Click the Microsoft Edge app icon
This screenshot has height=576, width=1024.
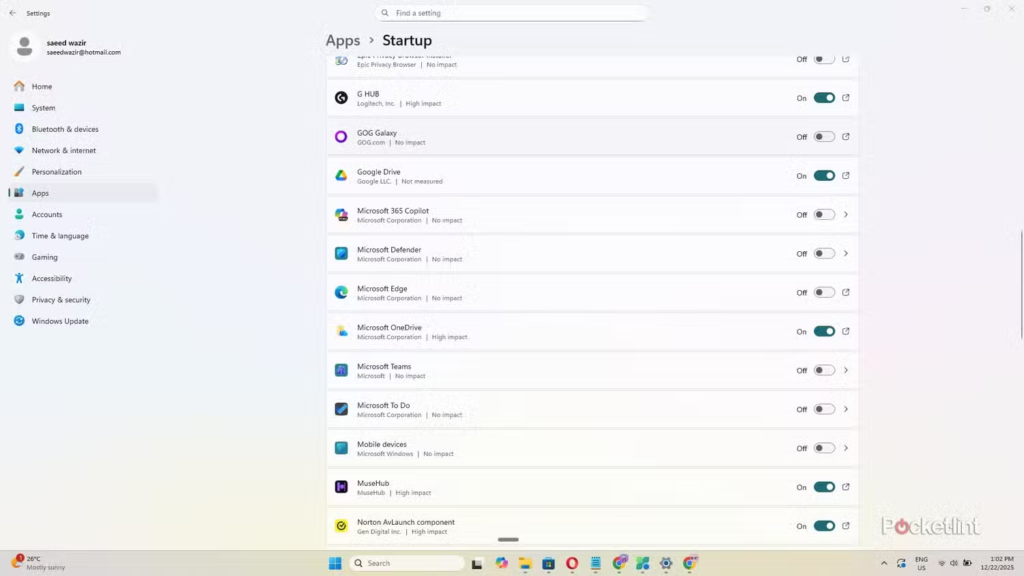click(341, 293)
